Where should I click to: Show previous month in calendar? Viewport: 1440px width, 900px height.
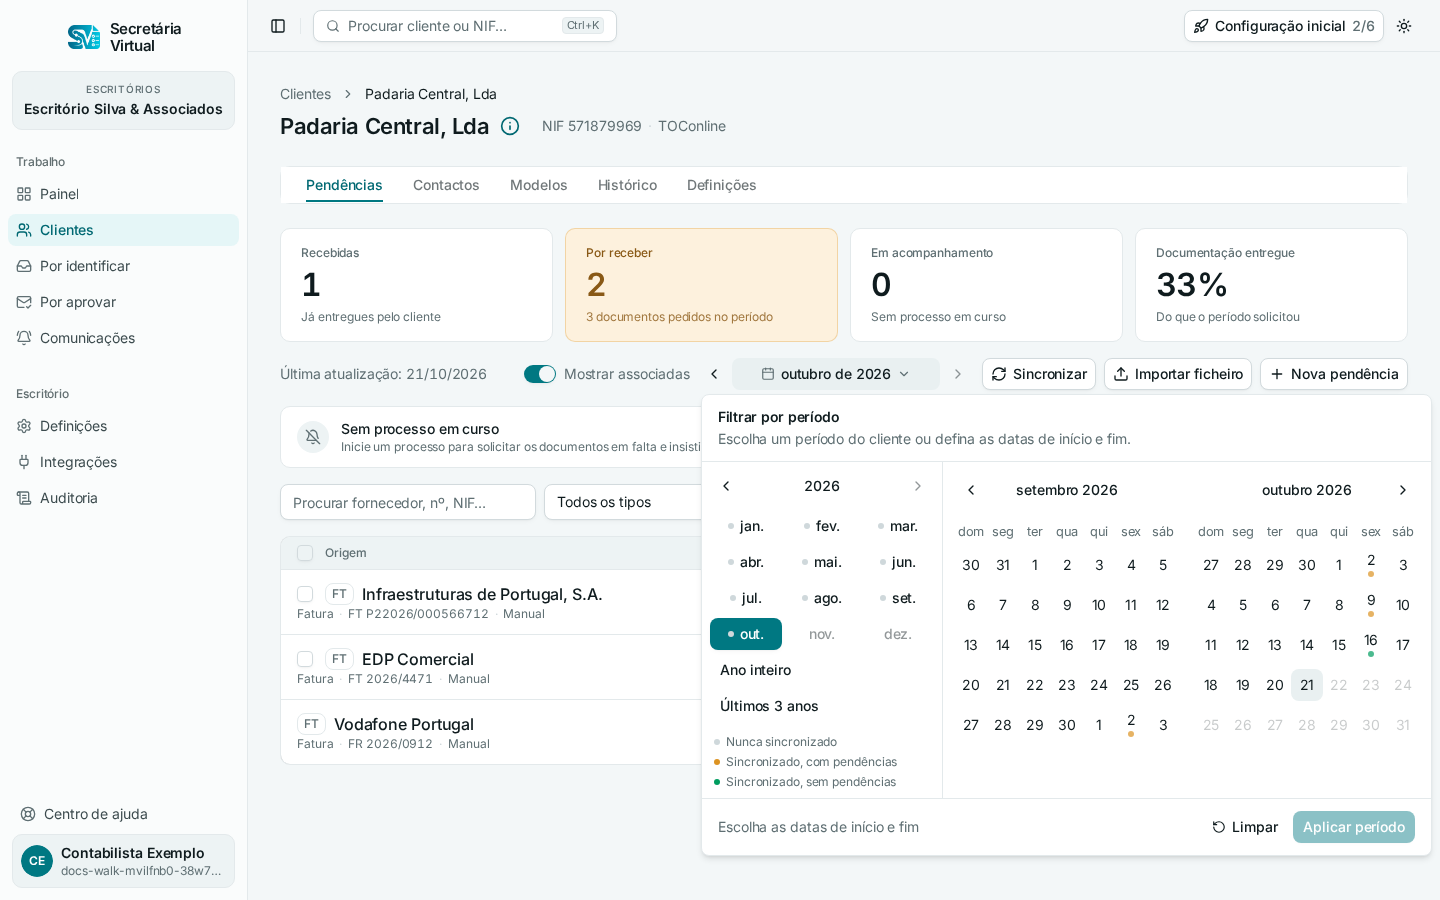[971, 490]
